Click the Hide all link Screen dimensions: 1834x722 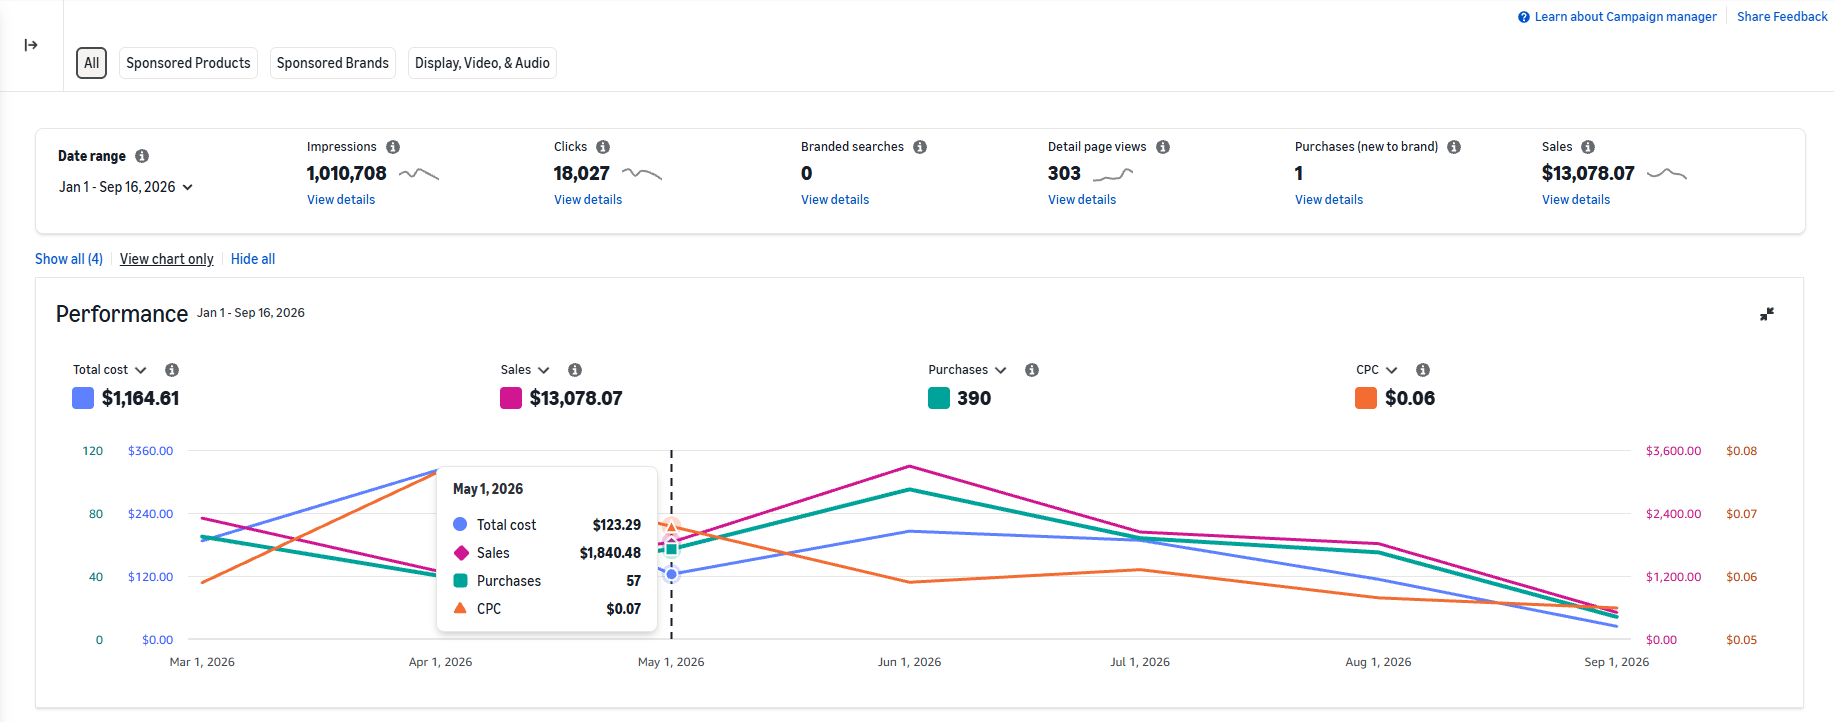253,259
